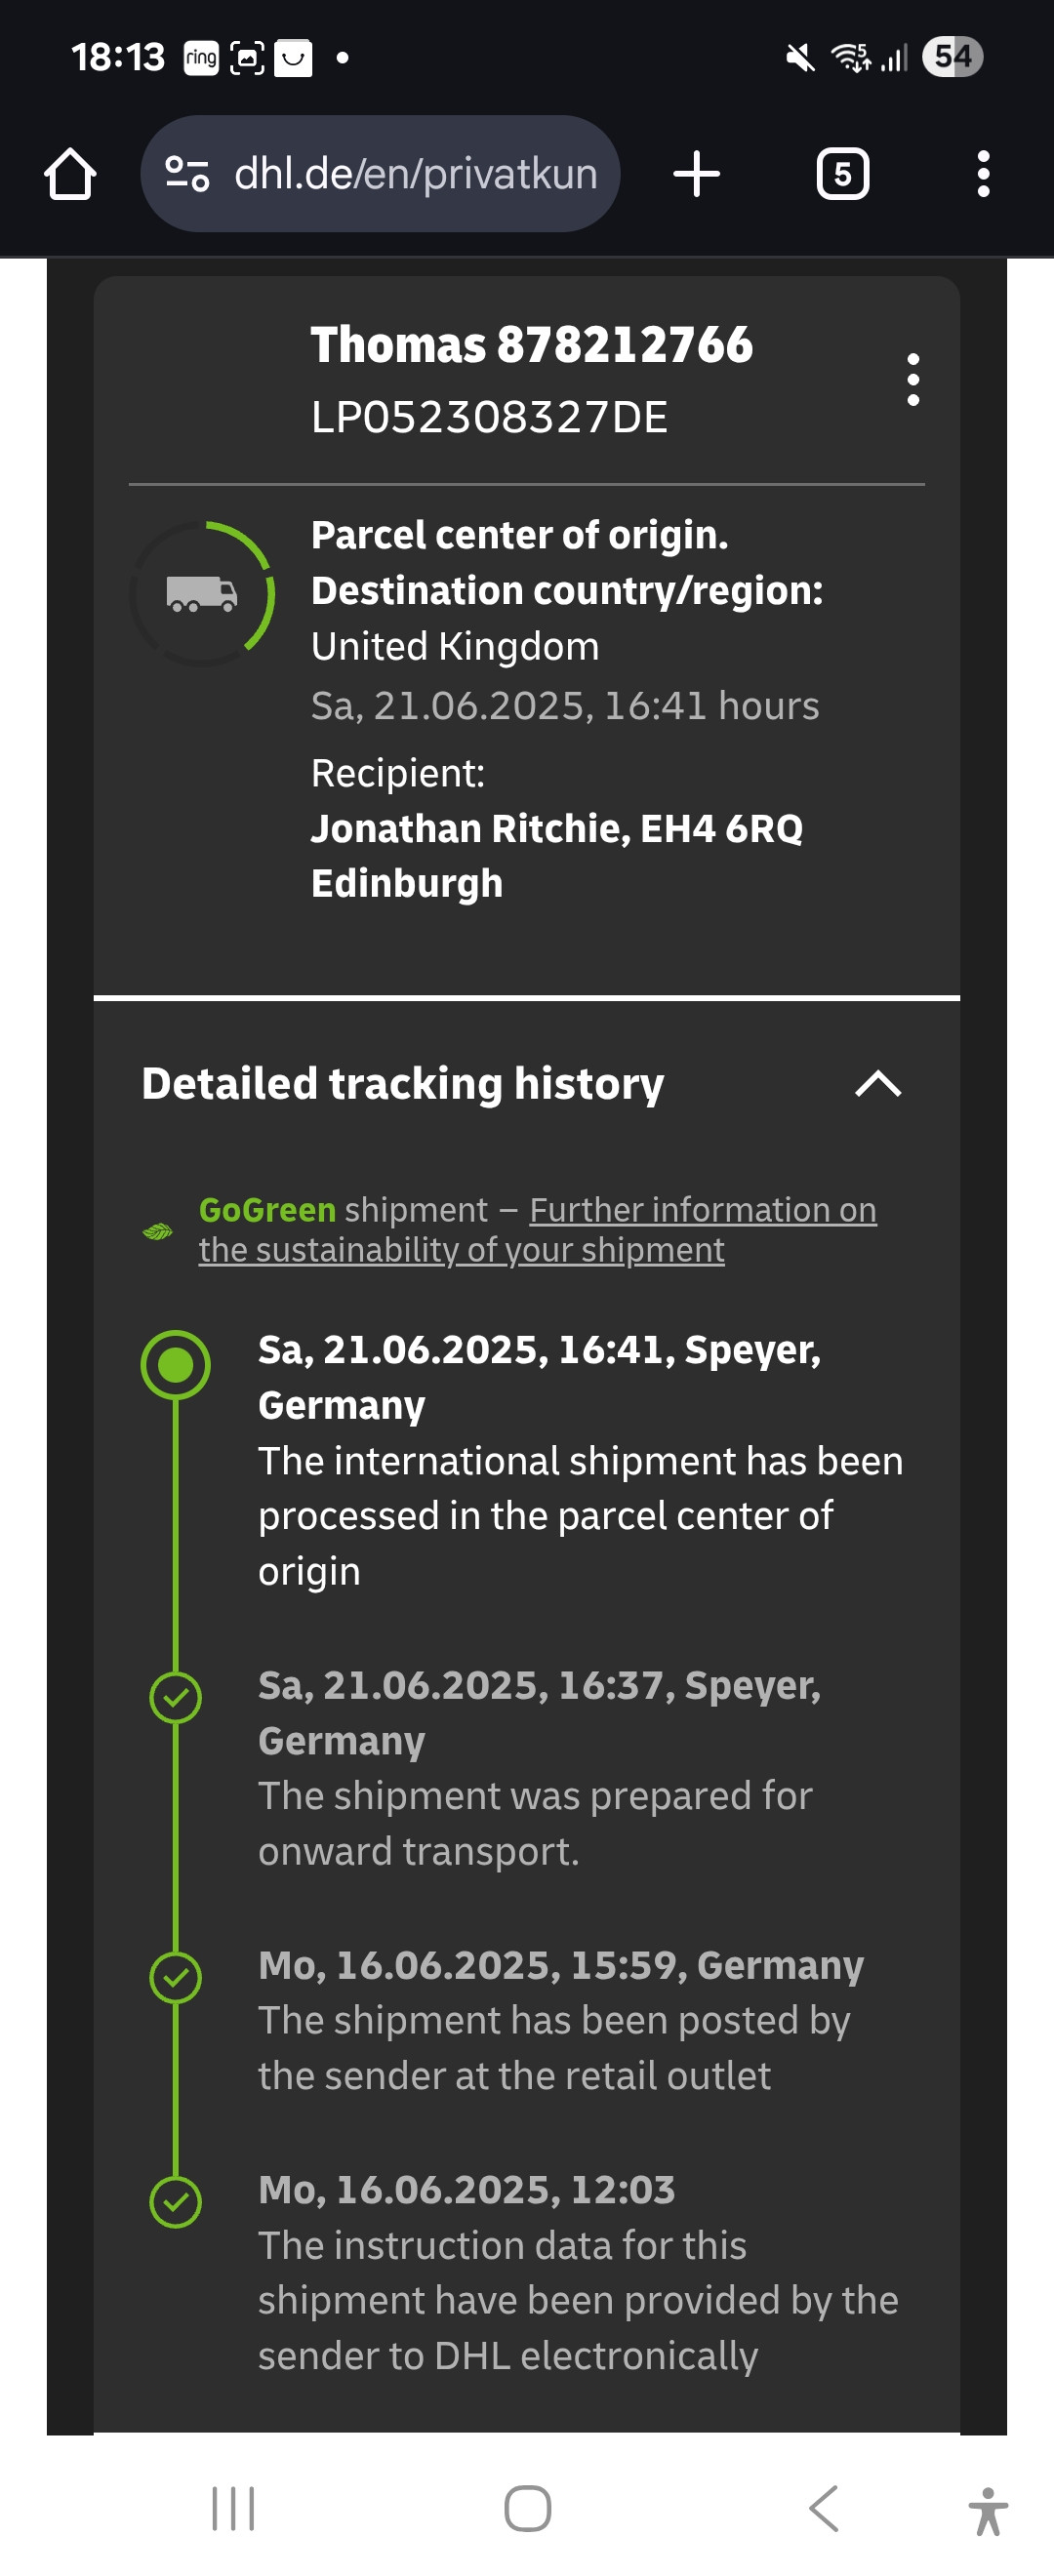This screenshot has width=1054, height=2576.
Task: Tap the site settings icon in address bar
Action: point(187,174)
